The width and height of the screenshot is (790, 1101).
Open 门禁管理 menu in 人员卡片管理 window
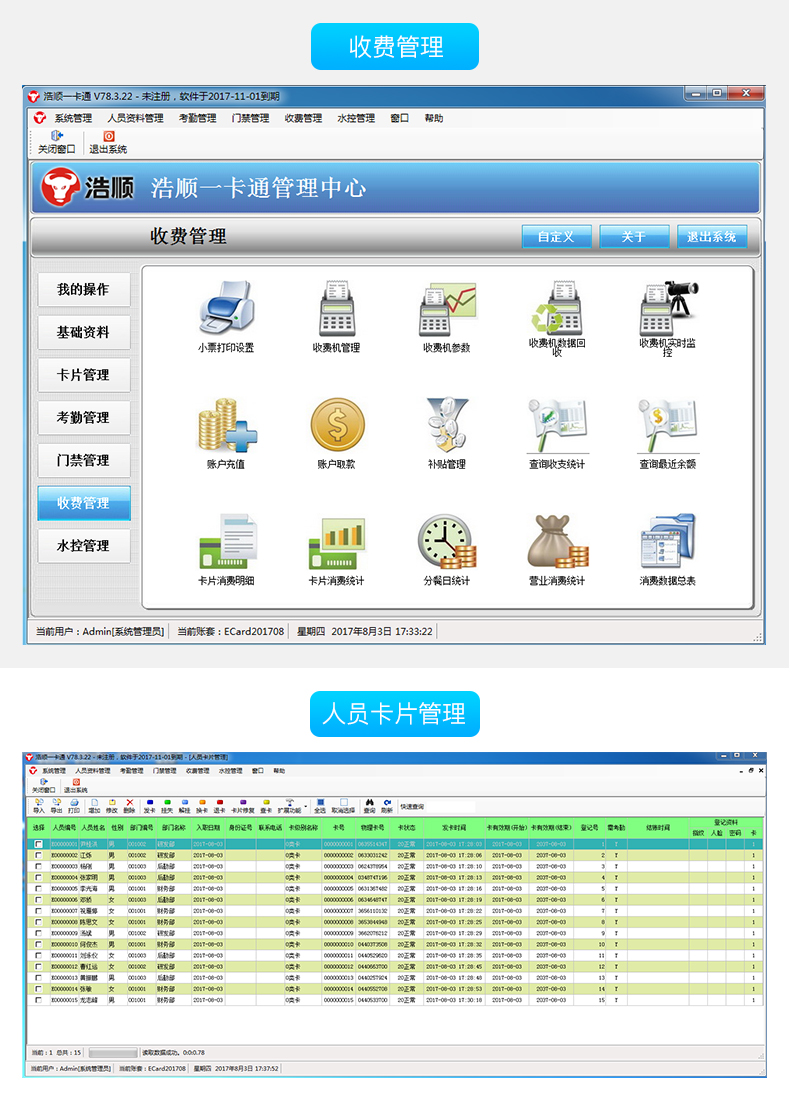point(164,771)
